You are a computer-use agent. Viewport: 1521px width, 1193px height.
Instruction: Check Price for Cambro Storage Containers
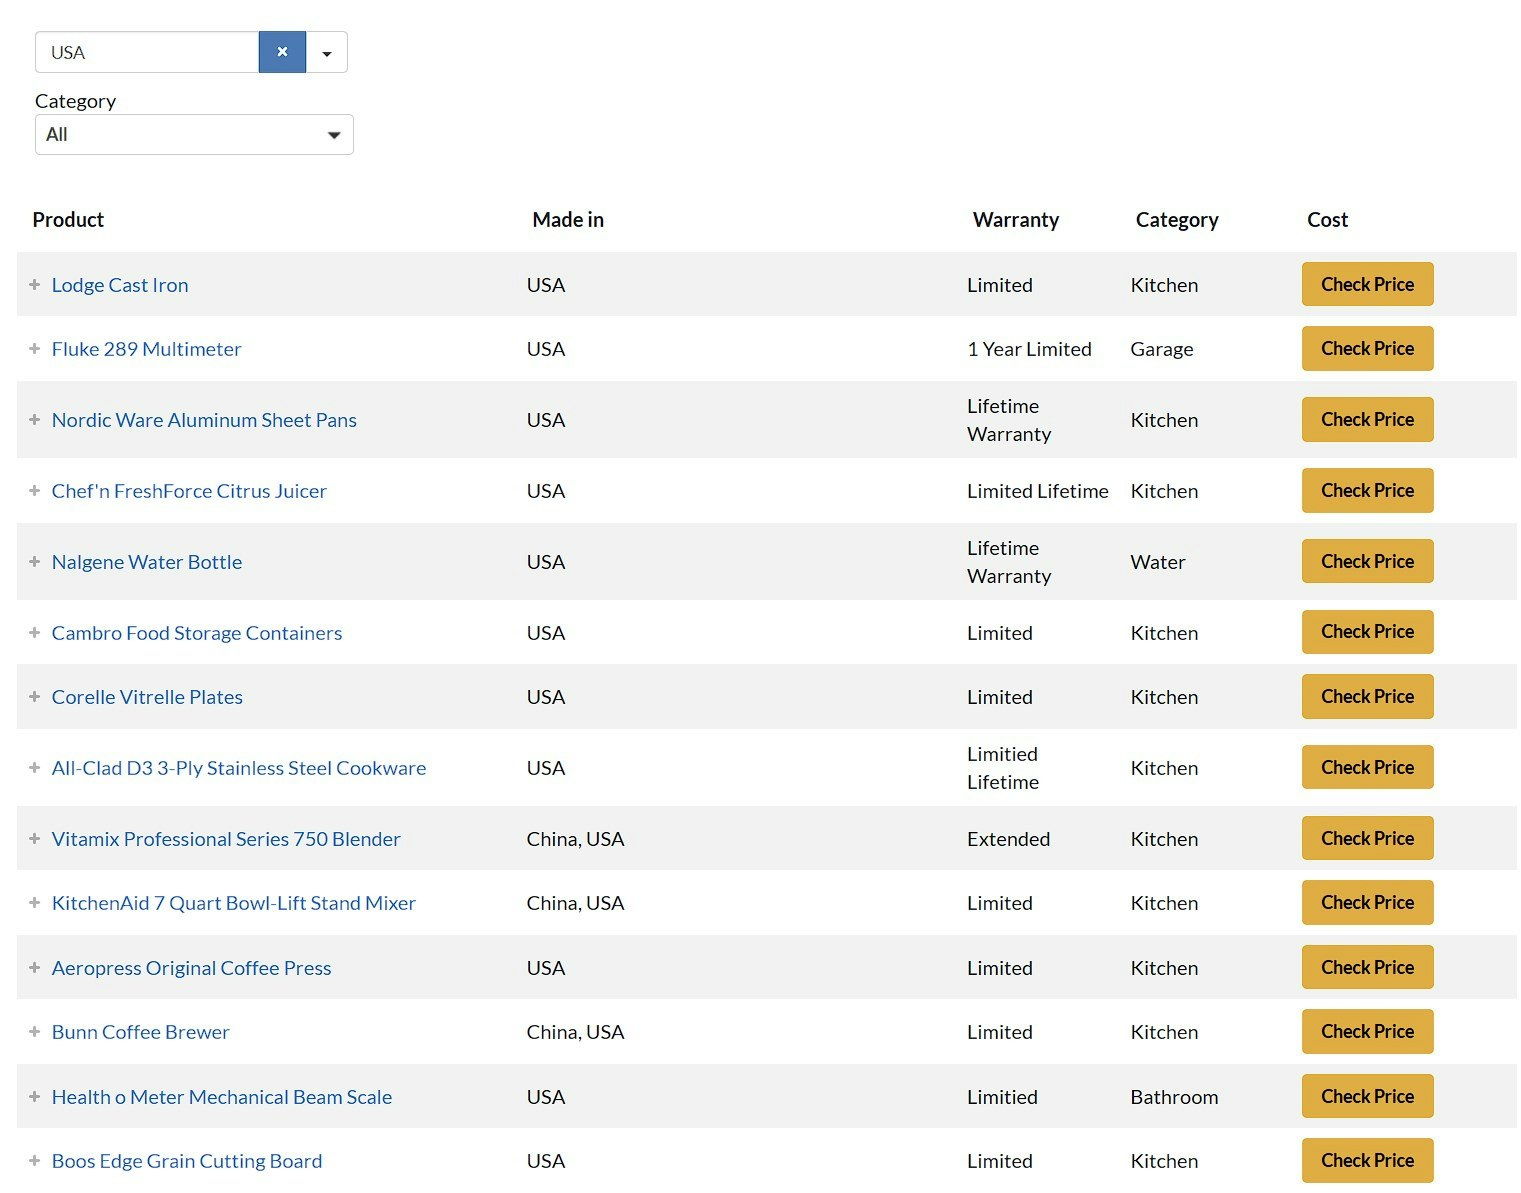point(1367,632)
